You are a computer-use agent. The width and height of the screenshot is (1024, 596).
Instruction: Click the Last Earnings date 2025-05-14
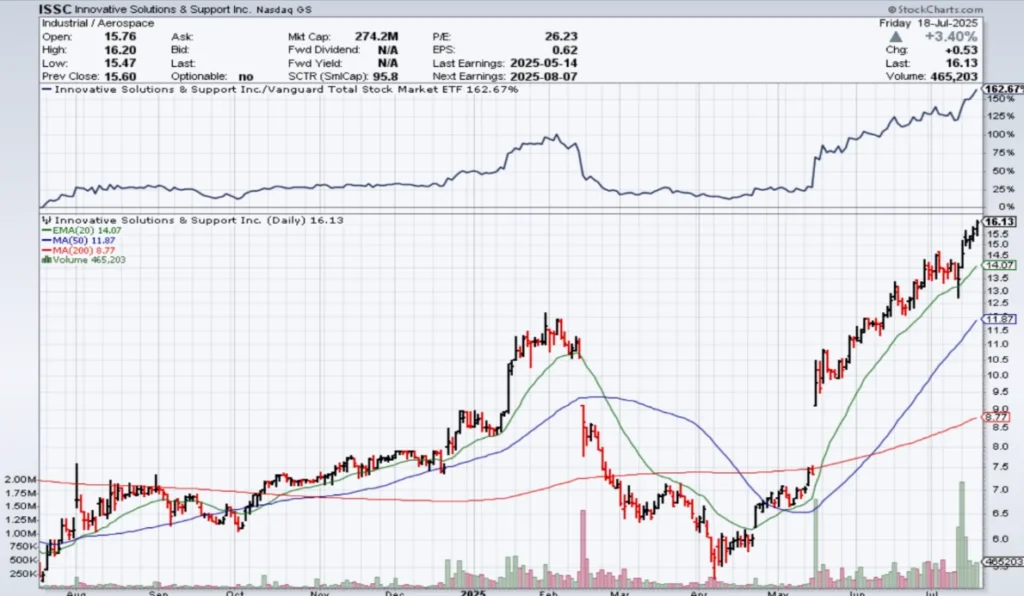[543, 63]
